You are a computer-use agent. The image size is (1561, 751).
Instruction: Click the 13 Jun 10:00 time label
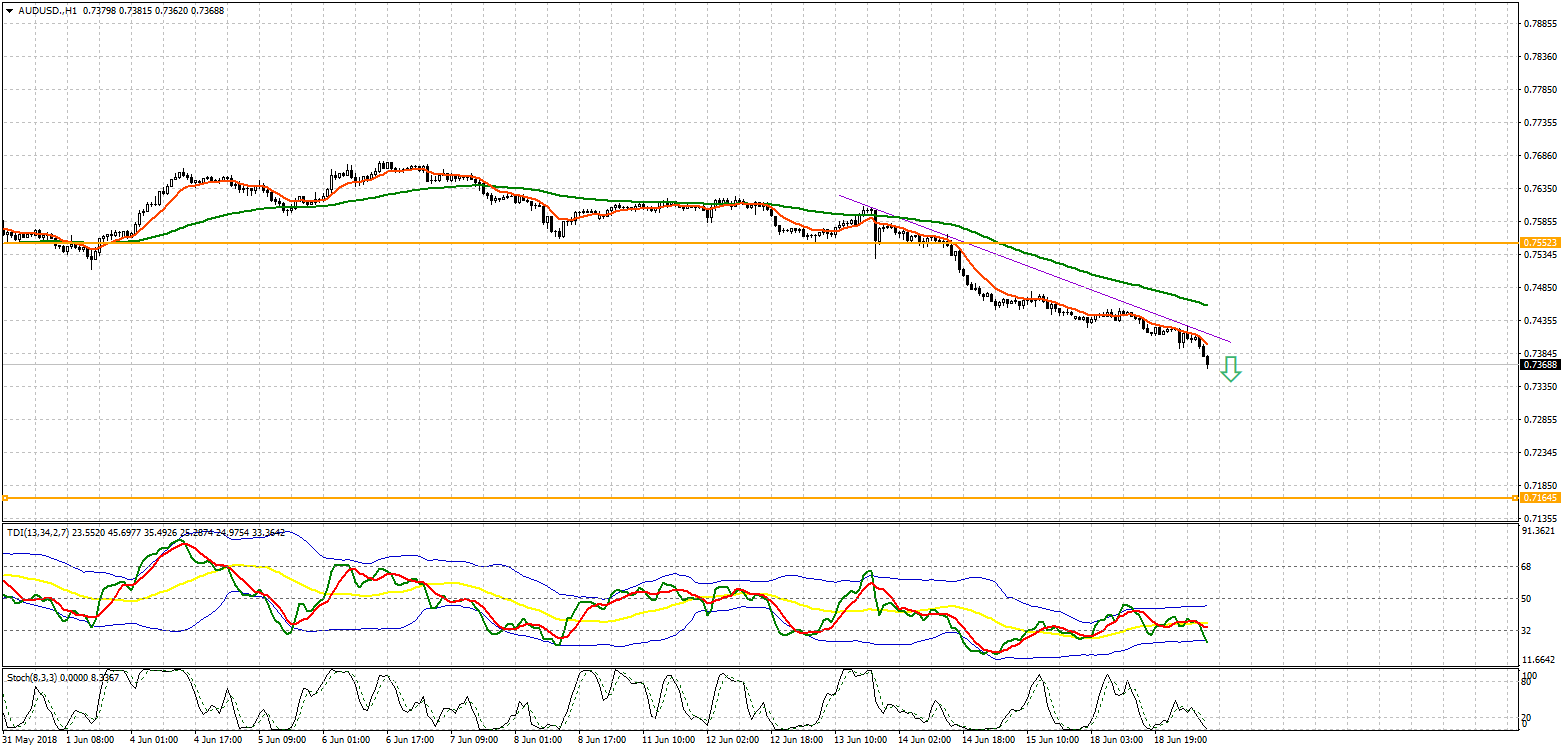point(860,740)
